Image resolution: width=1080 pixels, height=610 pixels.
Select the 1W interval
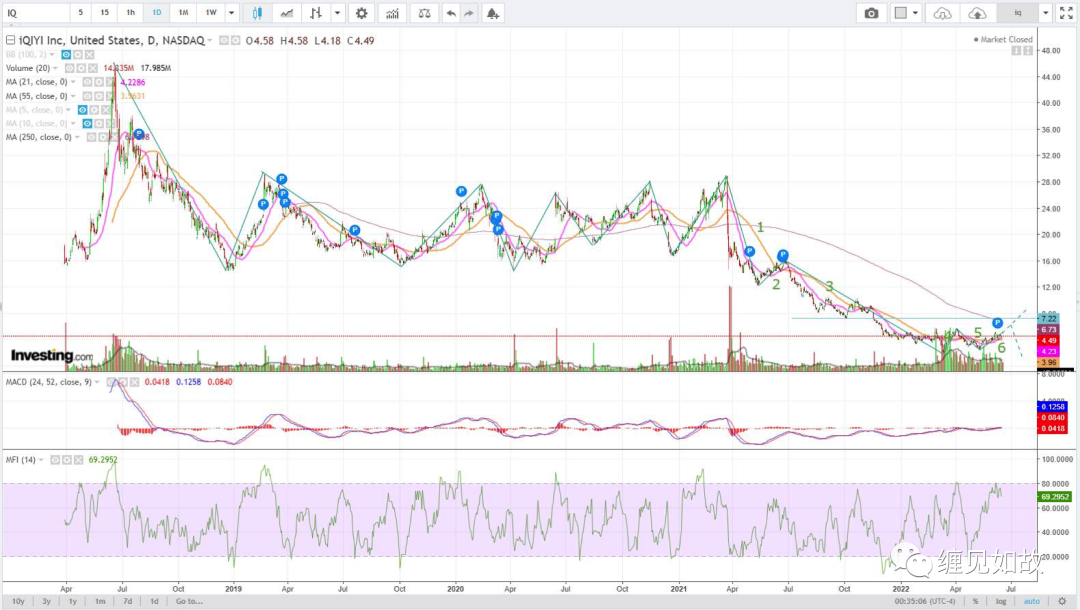pyautogui.click(x=211, y=13)
